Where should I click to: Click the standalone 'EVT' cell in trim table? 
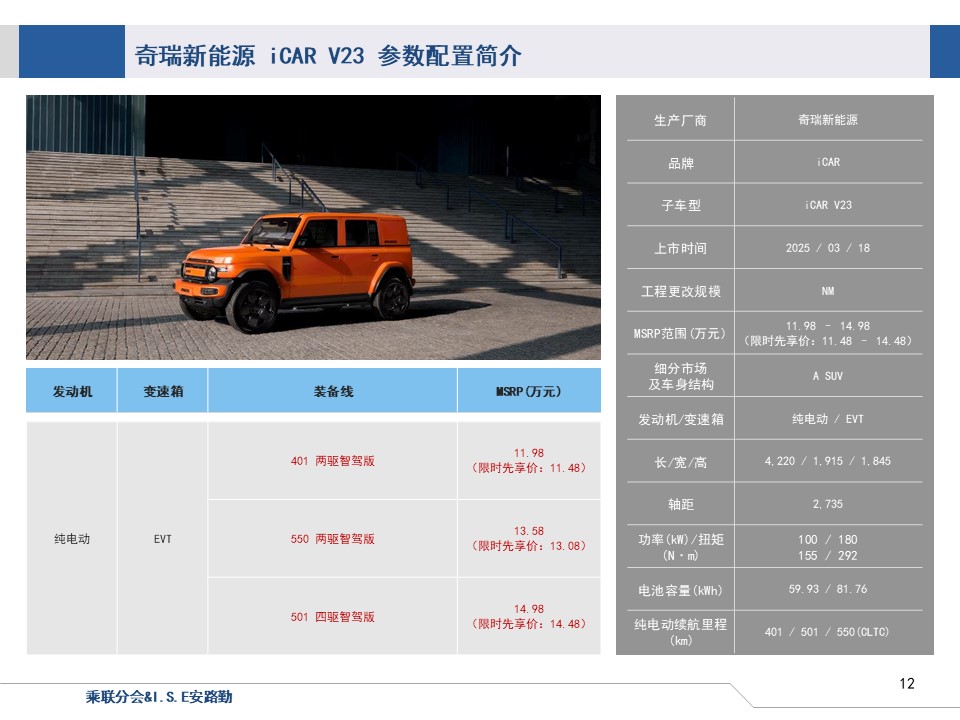tap(162, 539)
